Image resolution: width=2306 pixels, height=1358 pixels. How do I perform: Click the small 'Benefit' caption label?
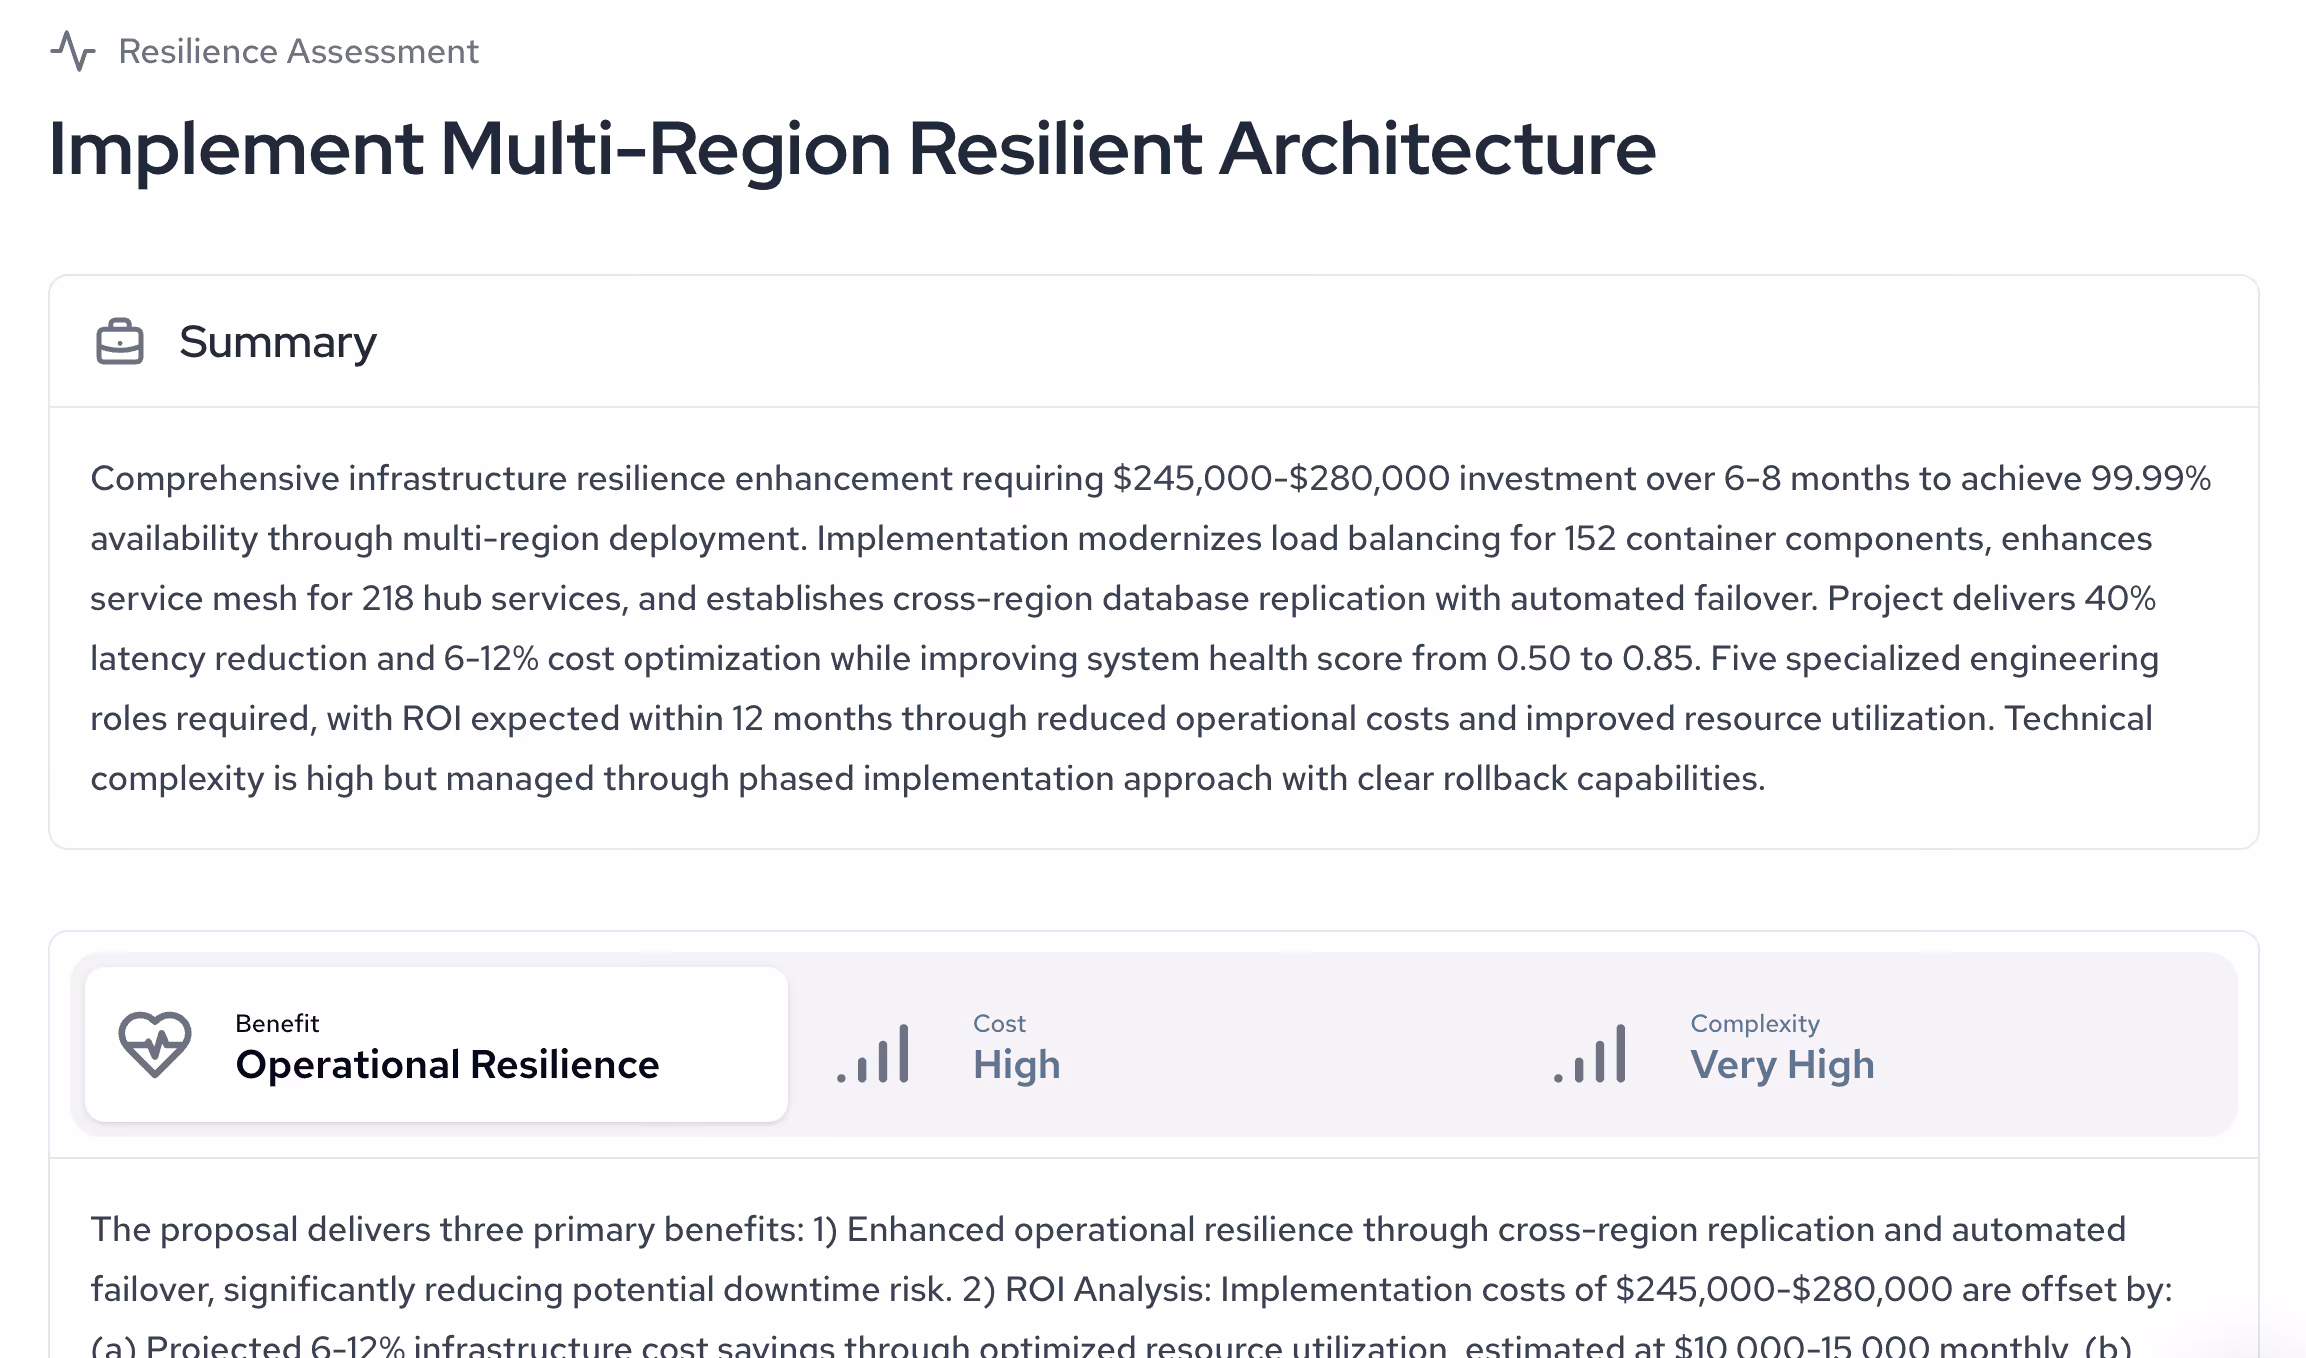tap(277, 1023)
